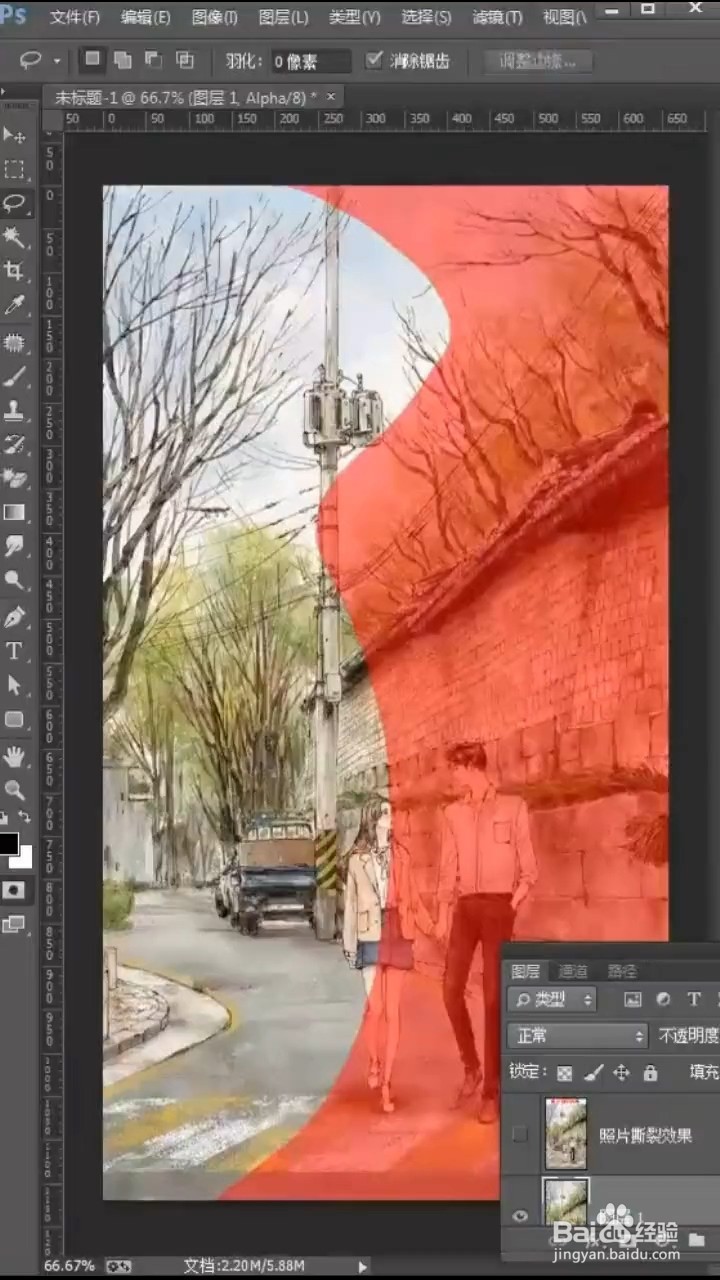Filter layers by adjustment layer icon
Screen dimensions: 720x1280
[663, 999]
